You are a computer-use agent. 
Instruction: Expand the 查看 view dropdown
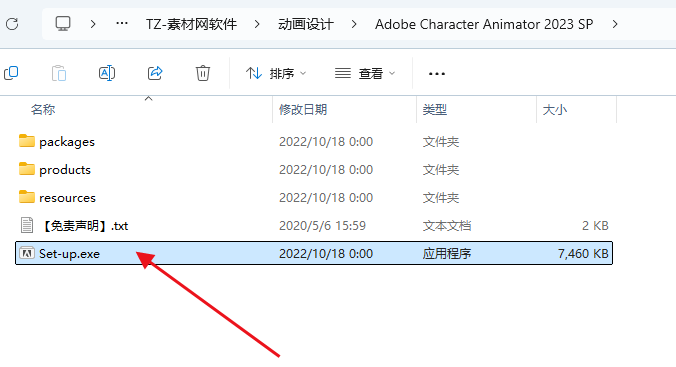(x=365, y=73)
